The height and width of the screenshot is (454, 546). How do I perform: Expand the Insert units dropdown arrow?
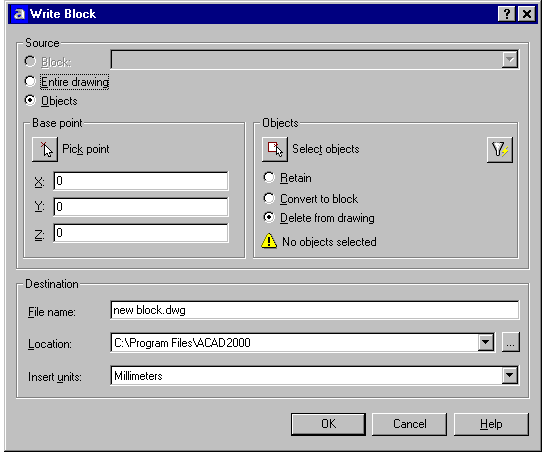point(509,375)
